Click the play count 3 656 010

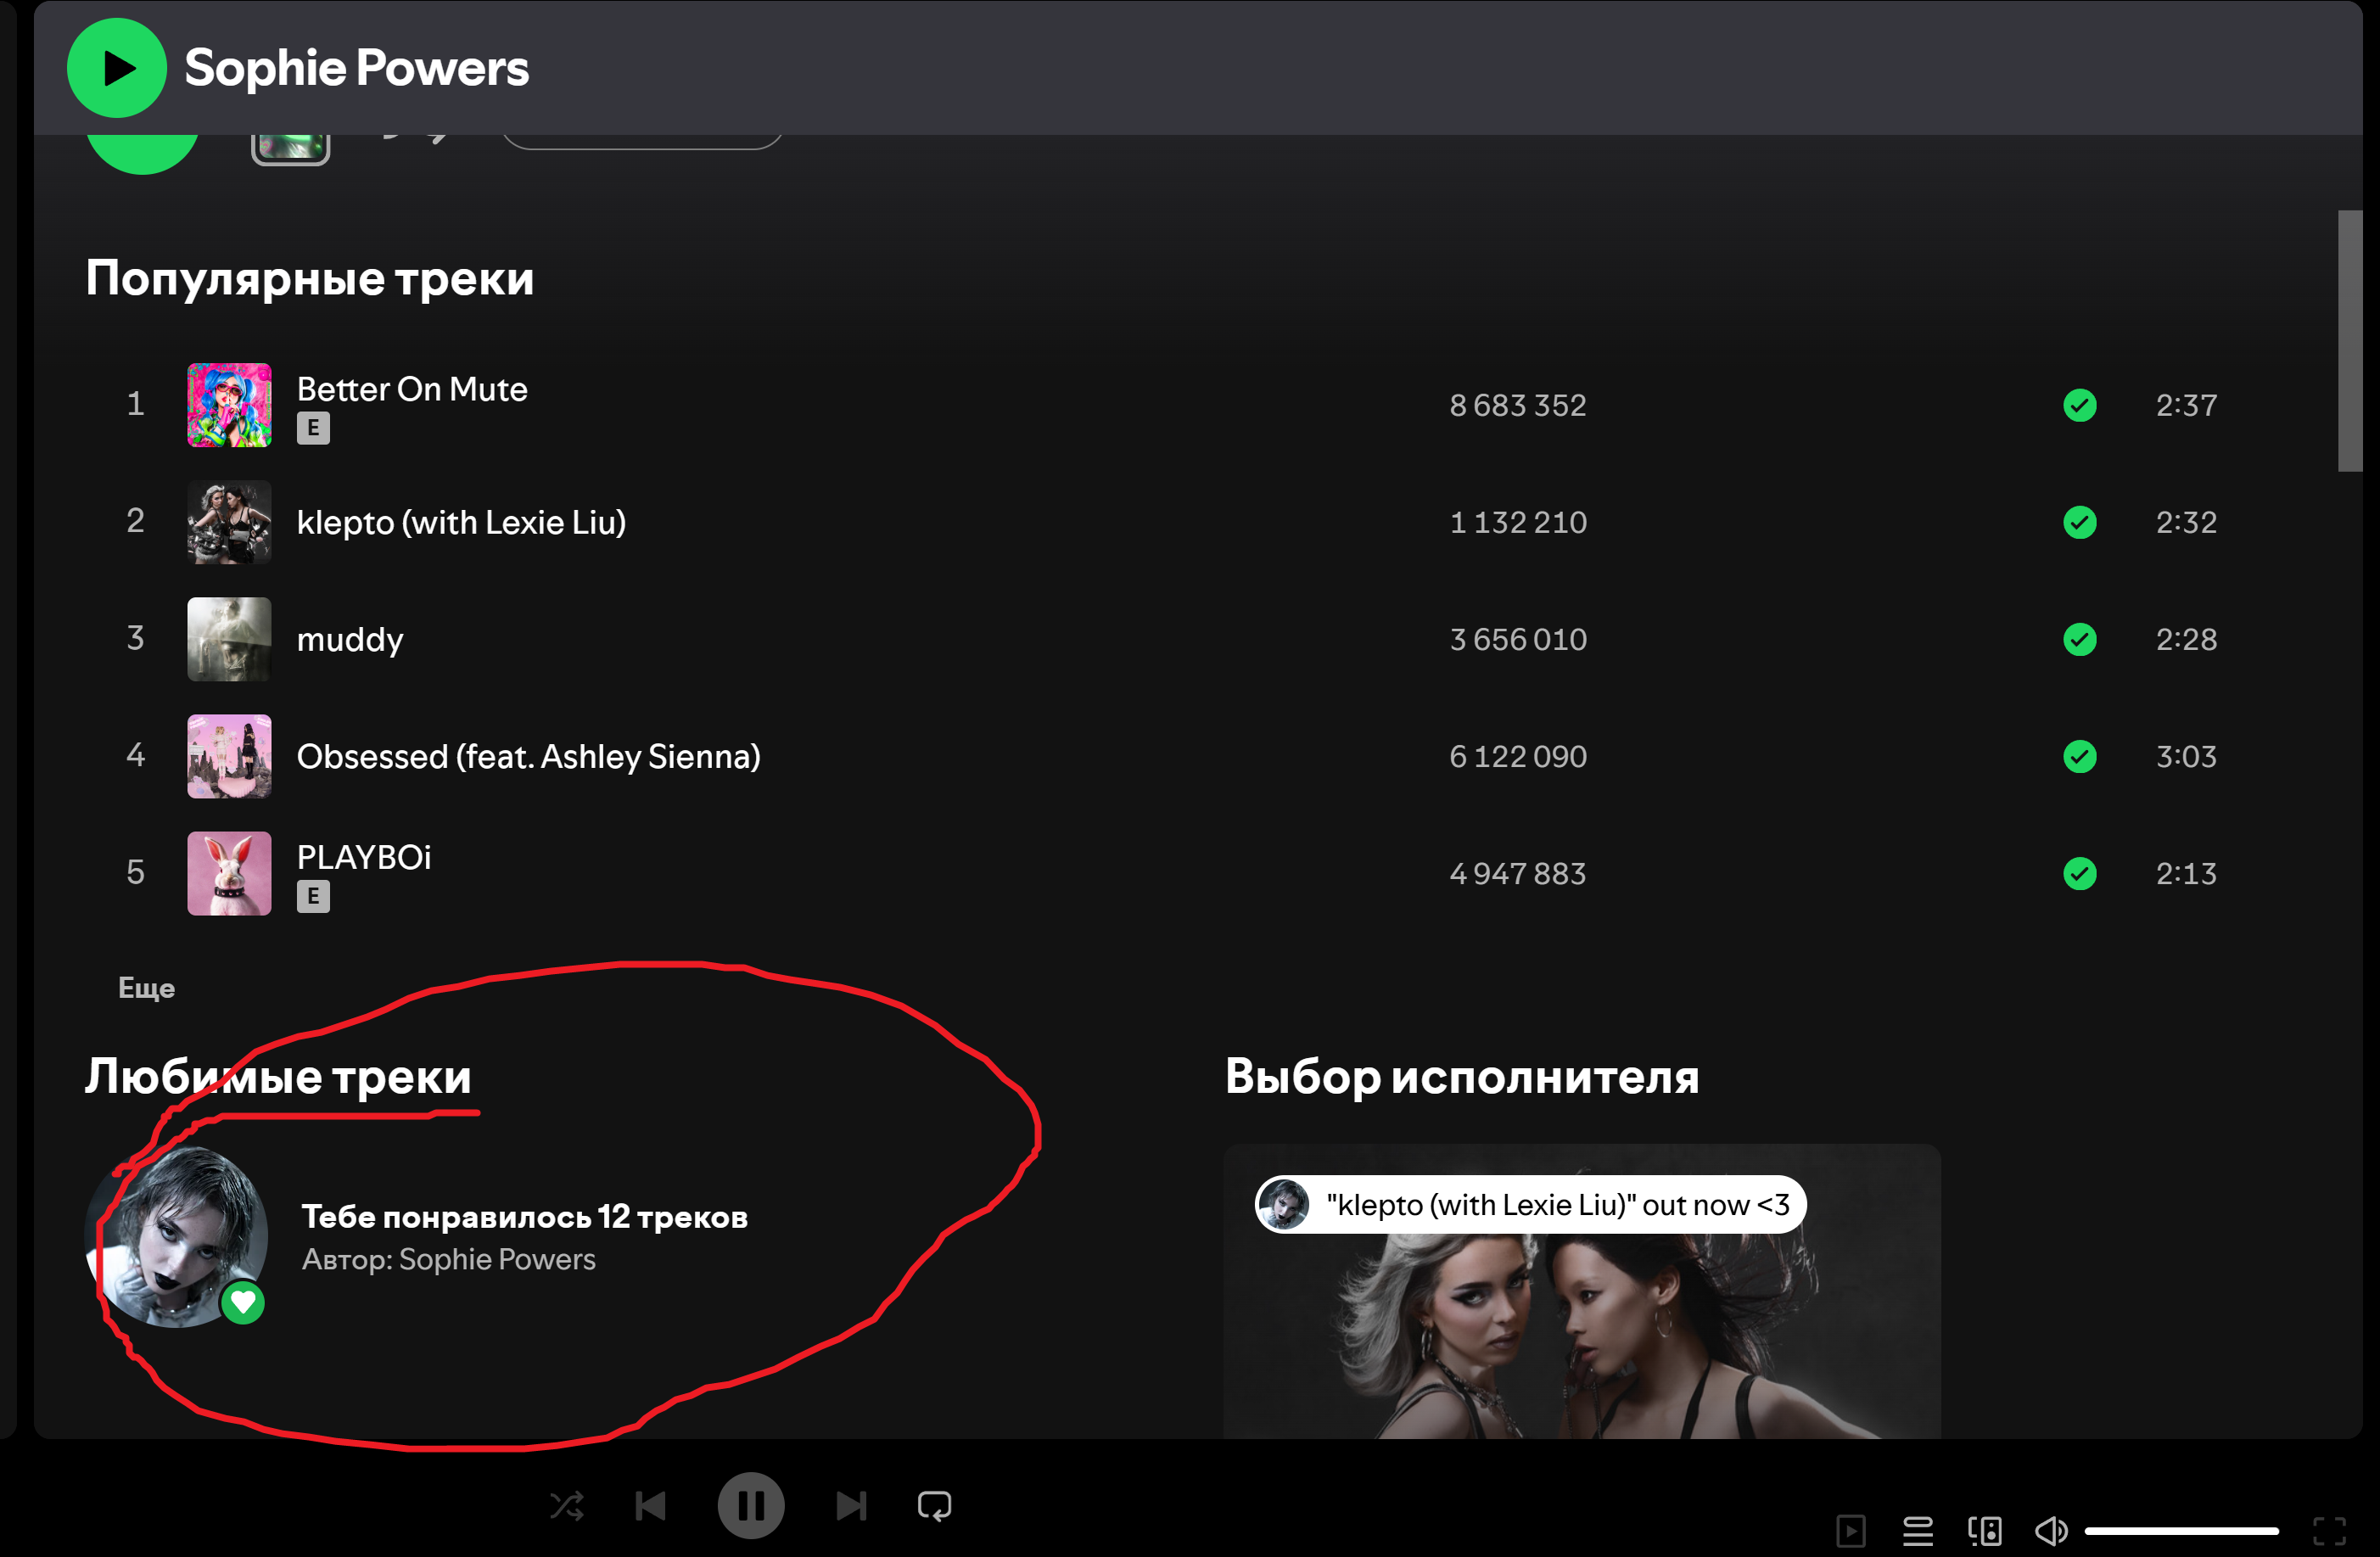pyautogui.click(x=1518, y=639)
